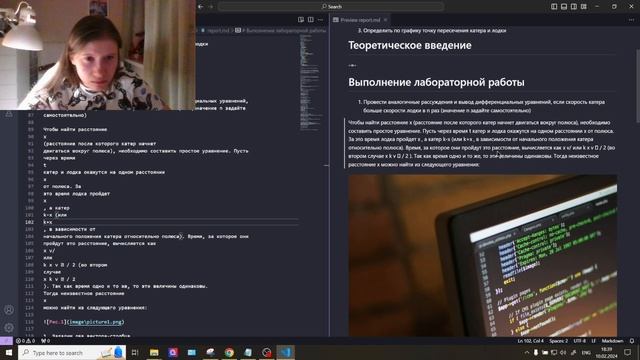Open the ports forwarded status item
Screen dimensions: 640x360
pyautogui.click(x=45, y=341)
